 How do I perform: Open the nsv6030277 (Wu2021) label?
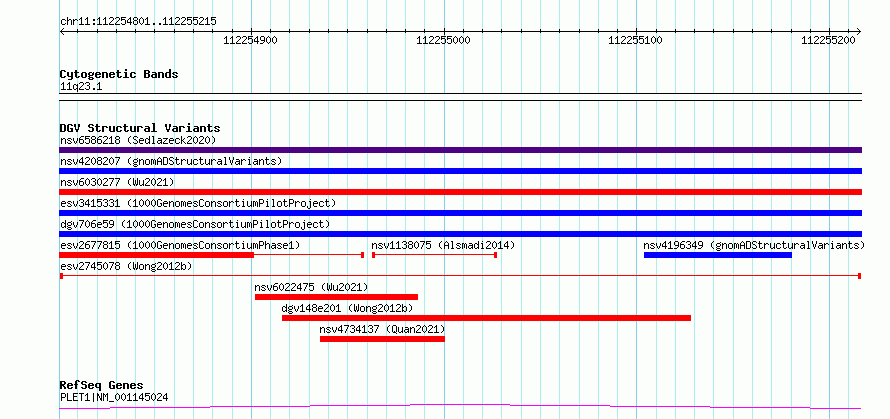point(117,182)
